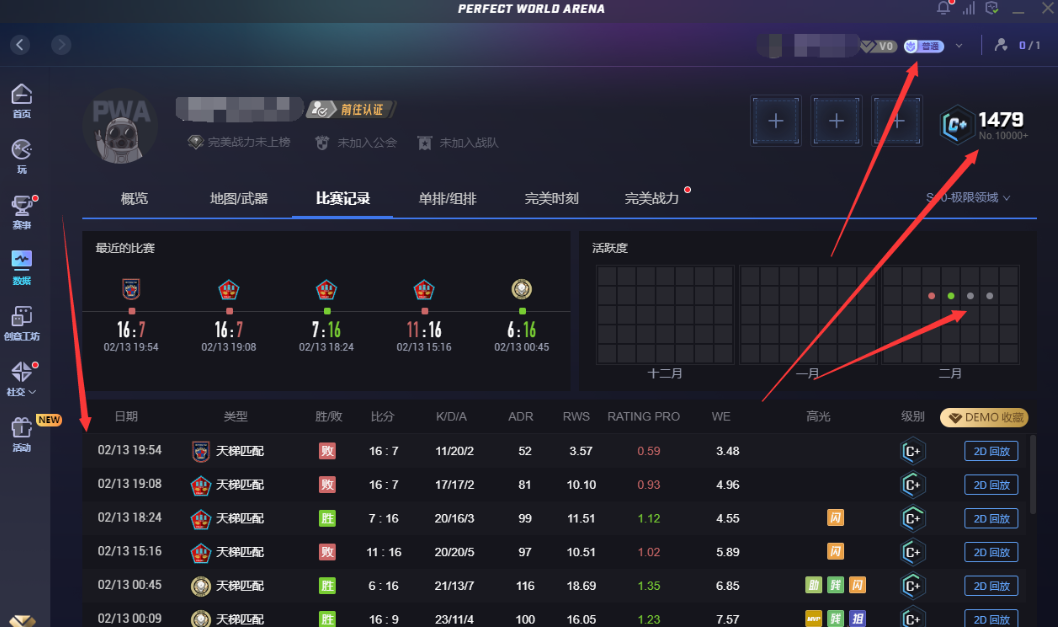Viewport: 1058px width, 627px height.
Task: Switch to the 完美时刻 tab
Action: click(551, 198)
